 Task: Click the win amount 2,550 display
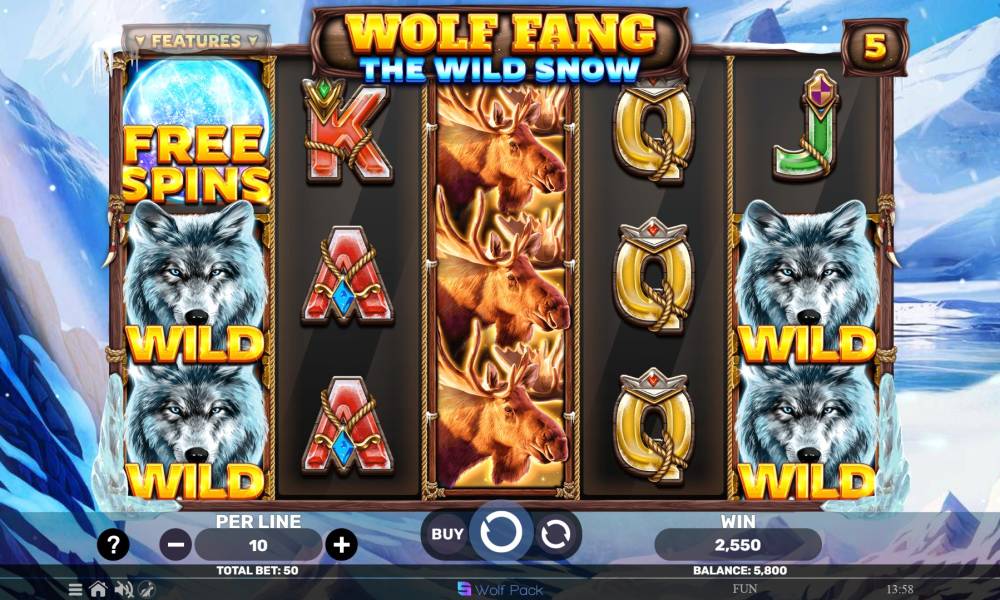pos(738,545)
